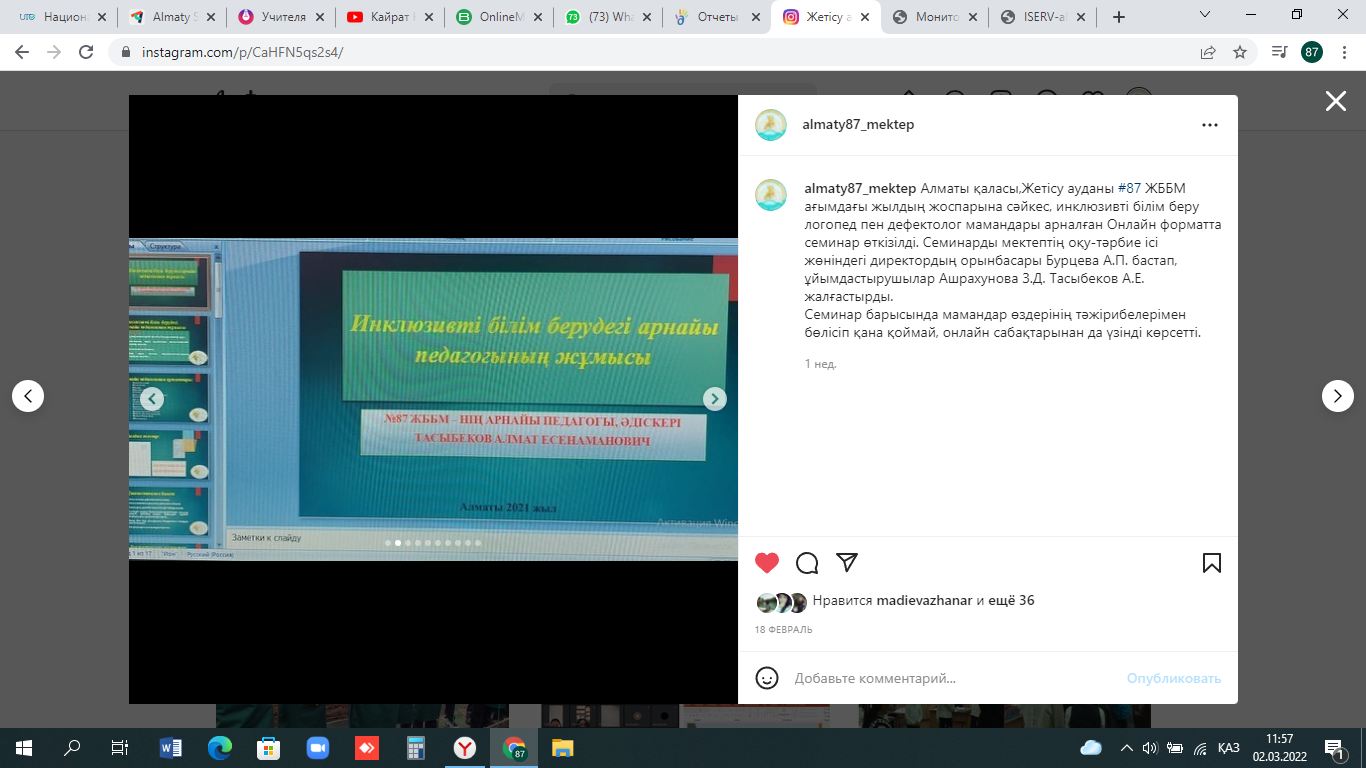This screenshot has height=768, width=1366.
Task: Close the post overlay with X
Action: [1336, 101]
